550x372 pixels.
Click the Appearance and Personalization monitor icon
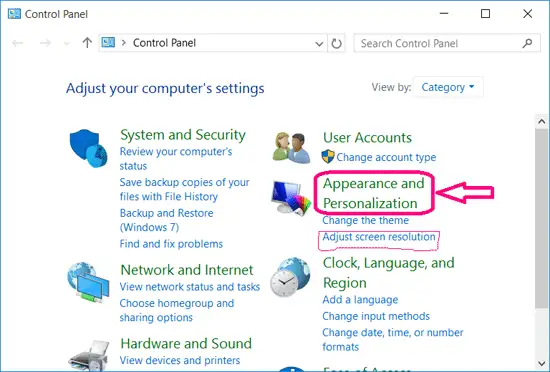[x=291, y=198]
